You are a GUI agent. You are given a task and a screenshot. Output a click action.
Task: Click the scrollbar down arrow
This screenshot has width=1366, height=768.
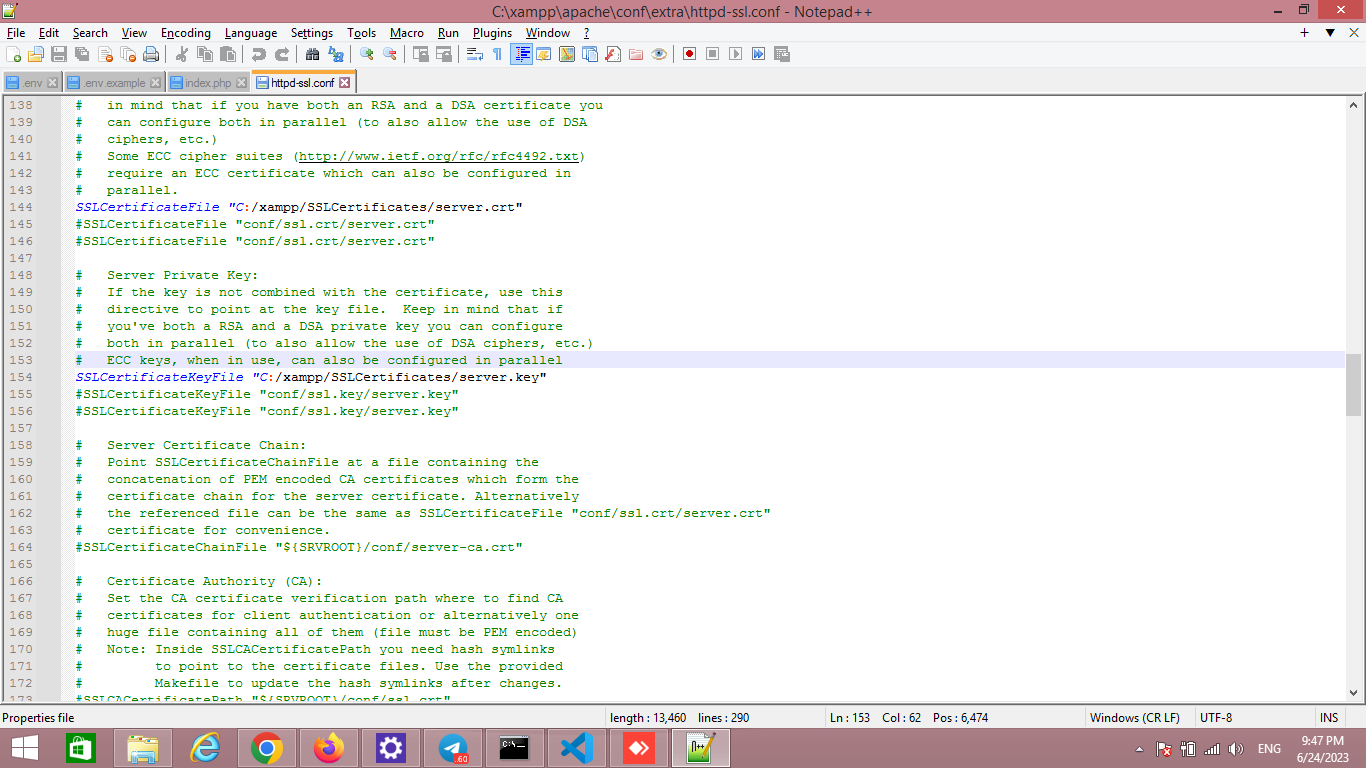pyautogui.click(x=1354, y=692)
